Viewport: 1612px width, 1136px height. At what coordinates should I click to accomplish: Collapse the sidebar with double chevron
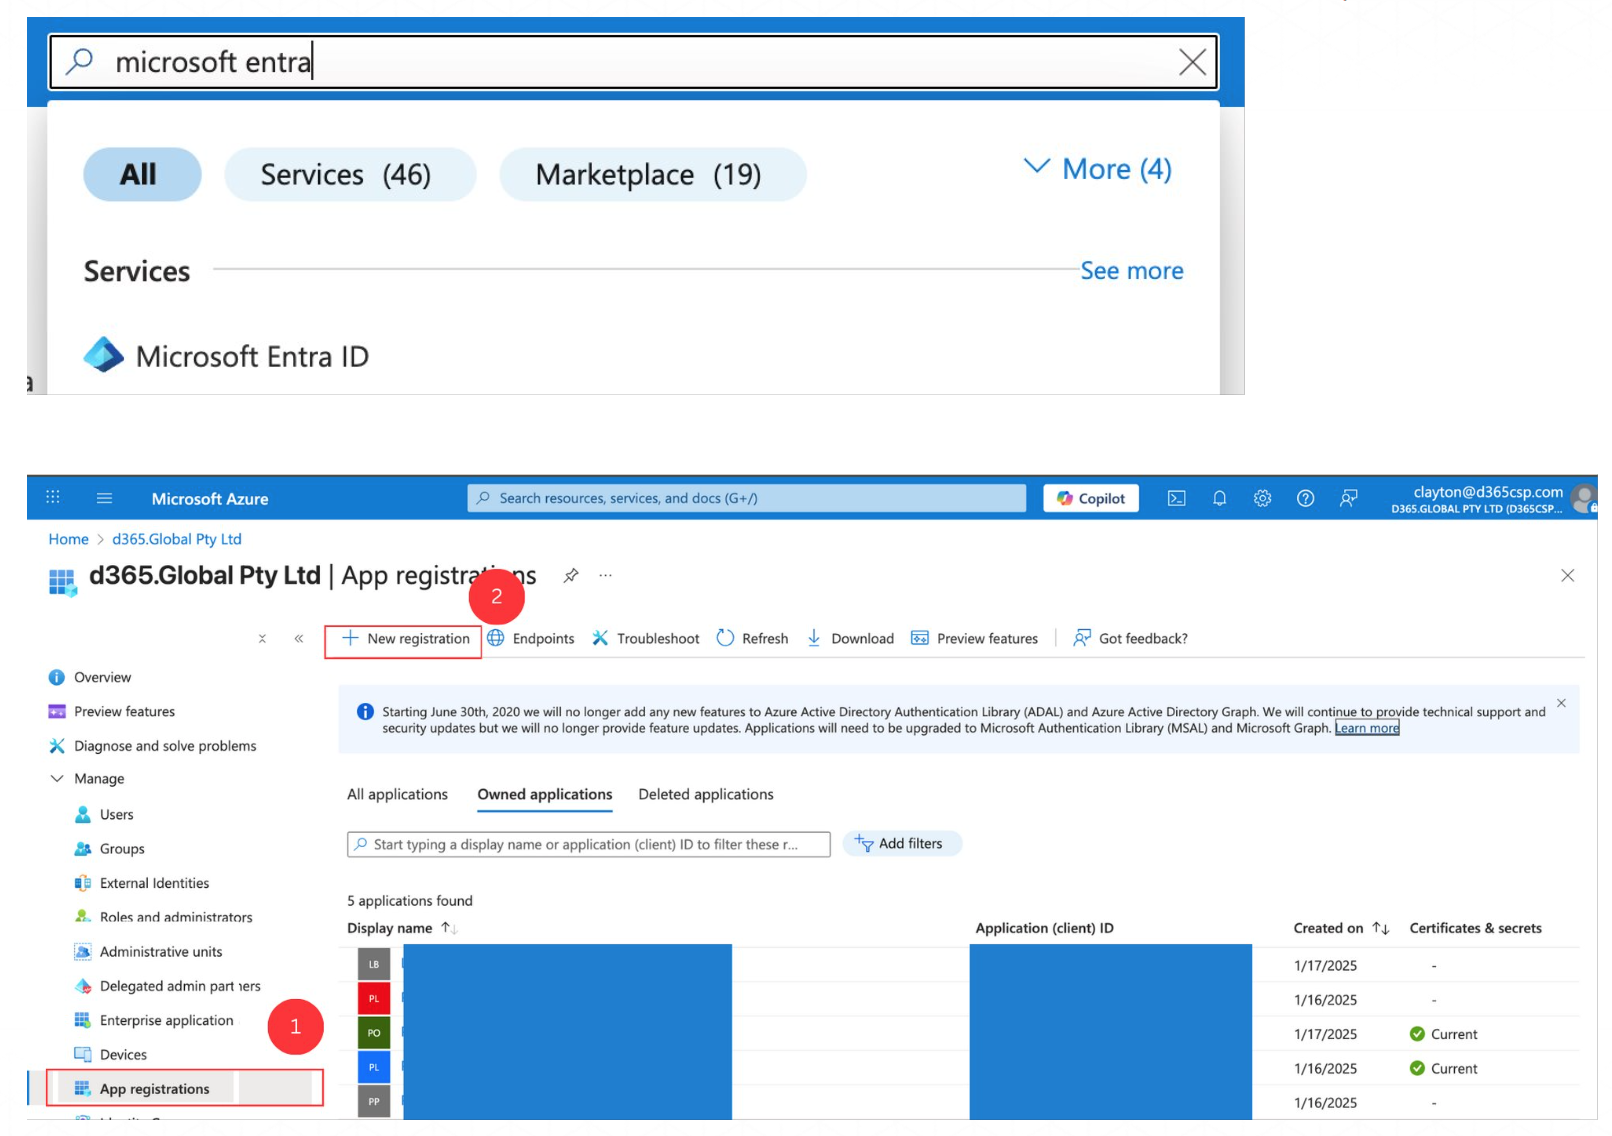pos(298,639)
